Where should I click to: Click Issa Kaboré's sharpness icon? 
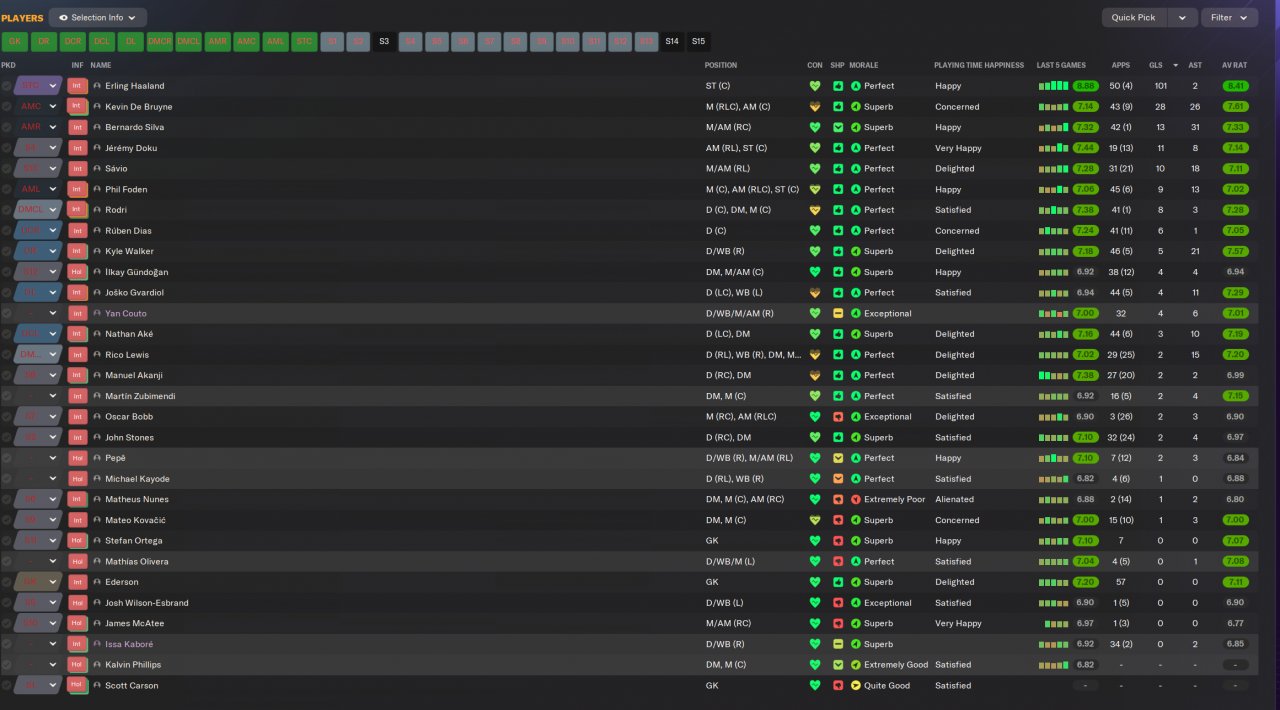coord(838,644)
